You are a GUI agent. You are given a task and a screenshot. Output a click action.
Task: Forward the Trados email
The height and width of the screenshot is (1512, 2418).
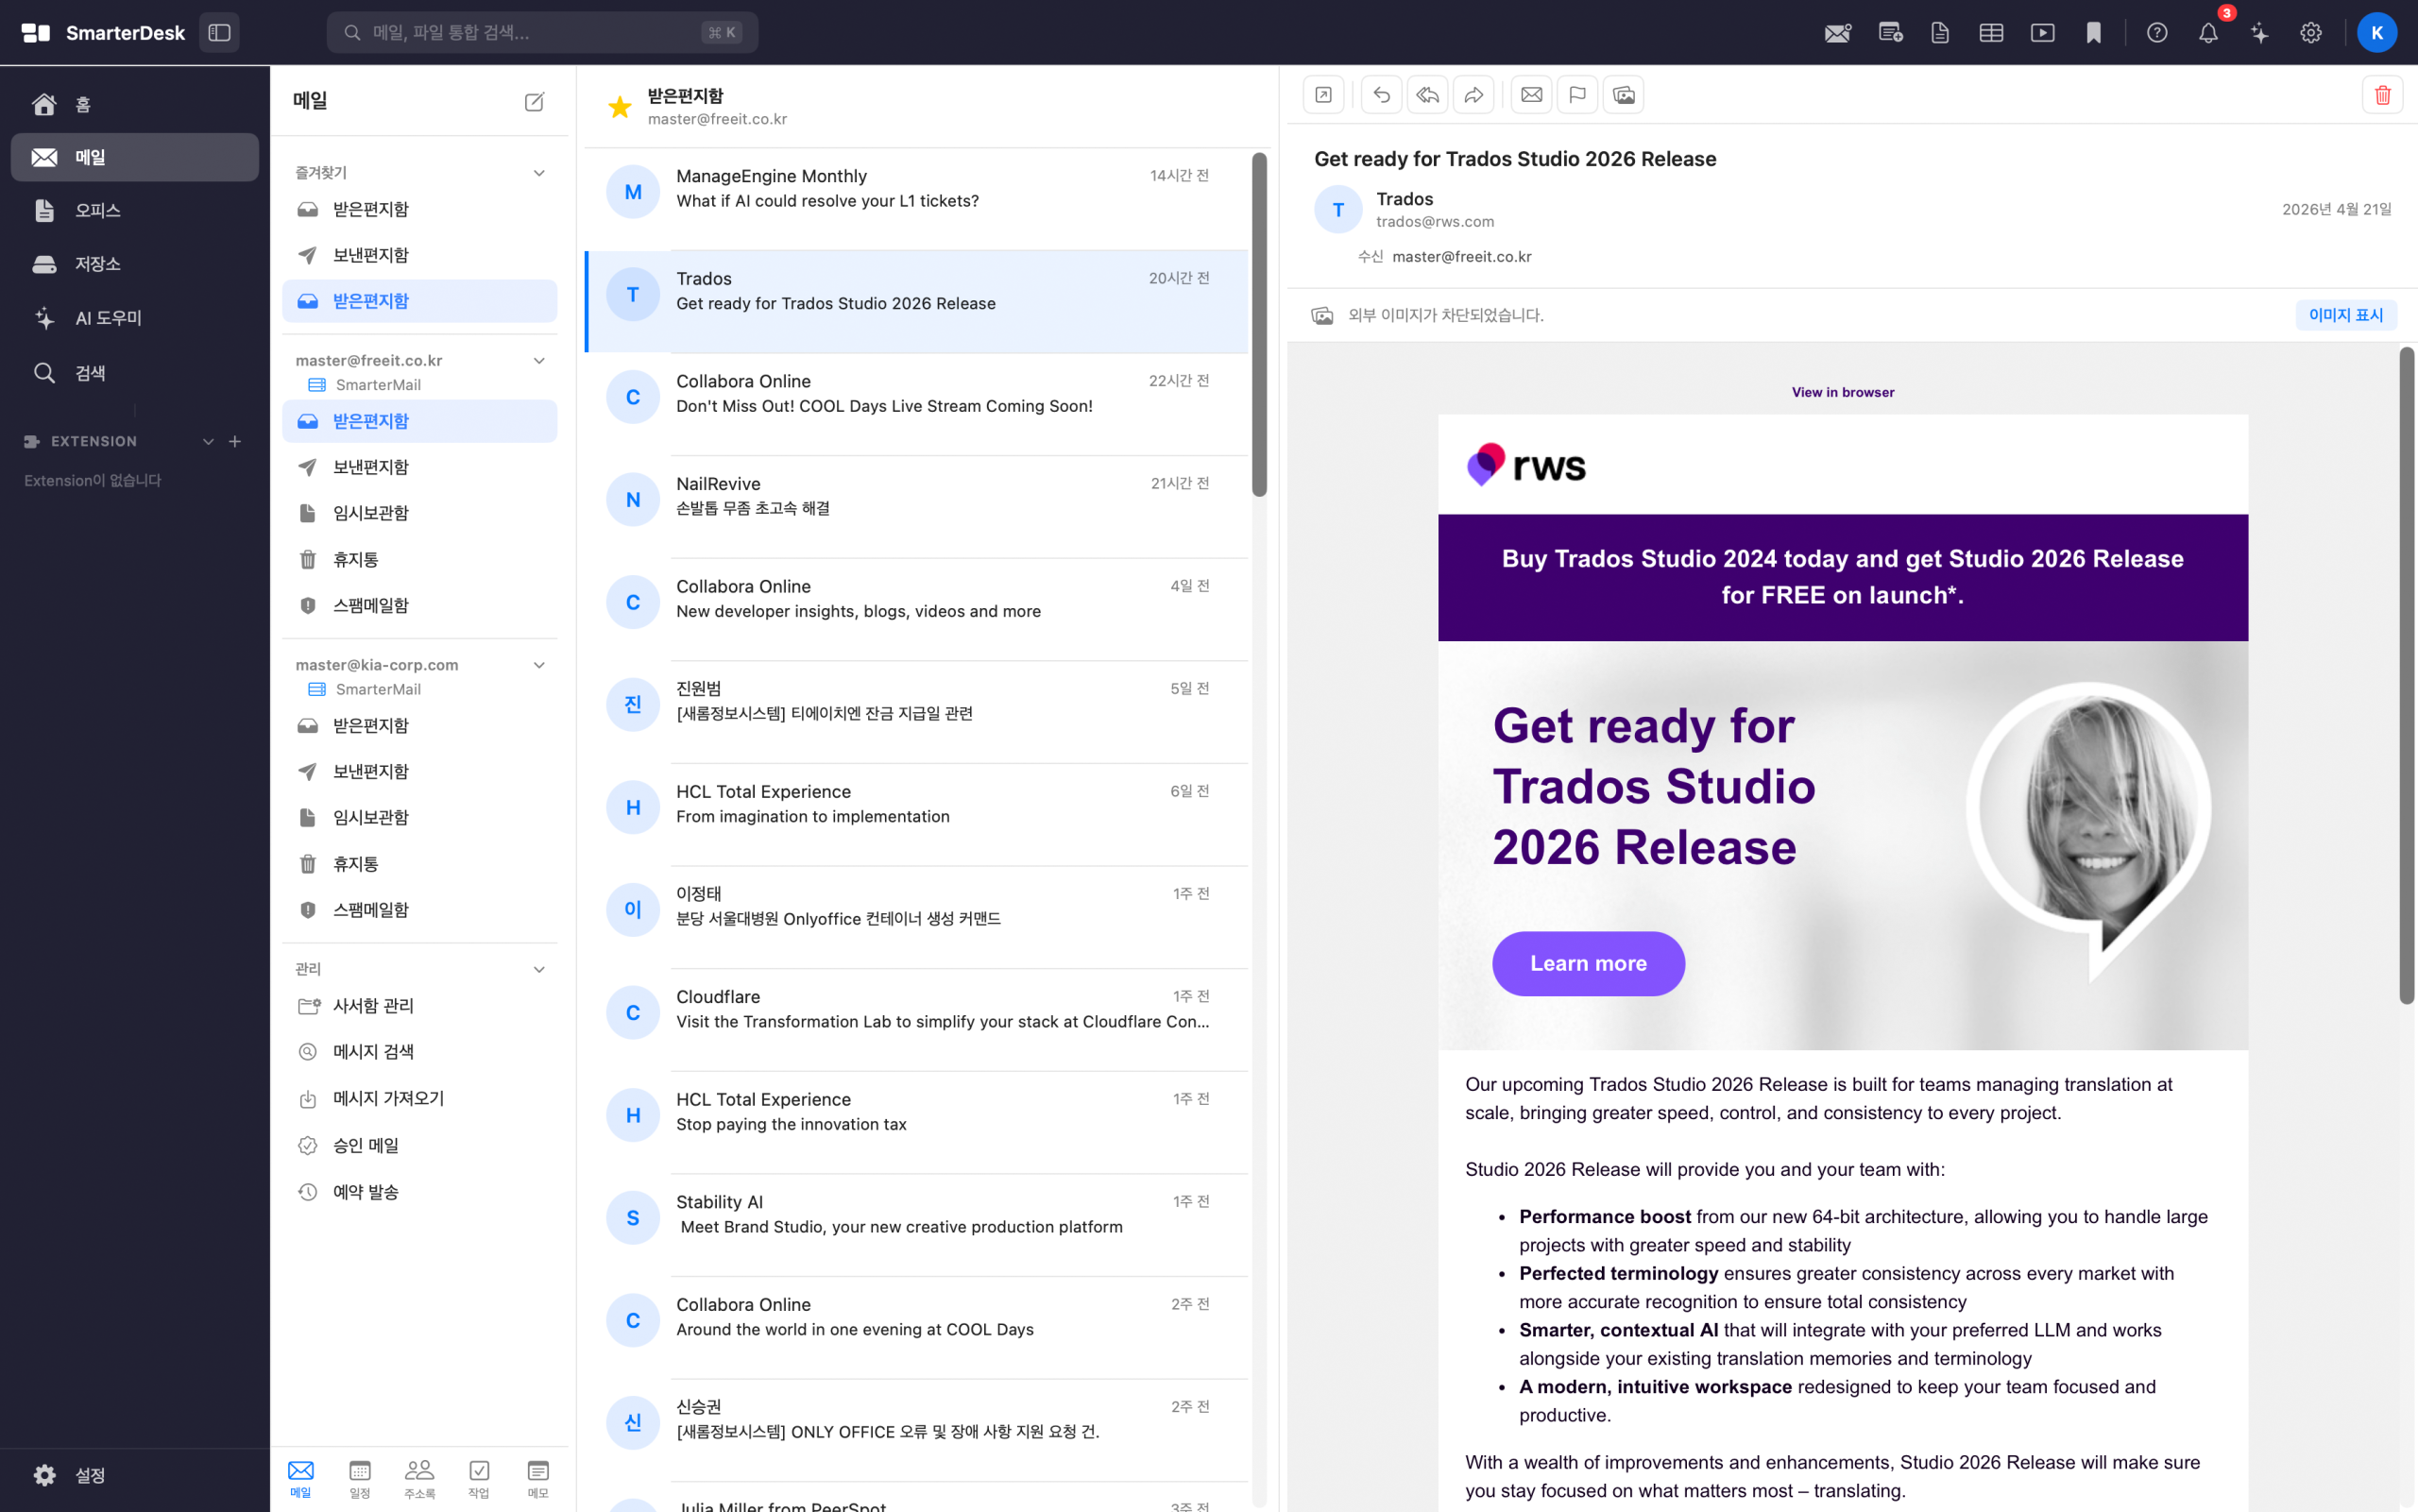(x=1473, y=95)
